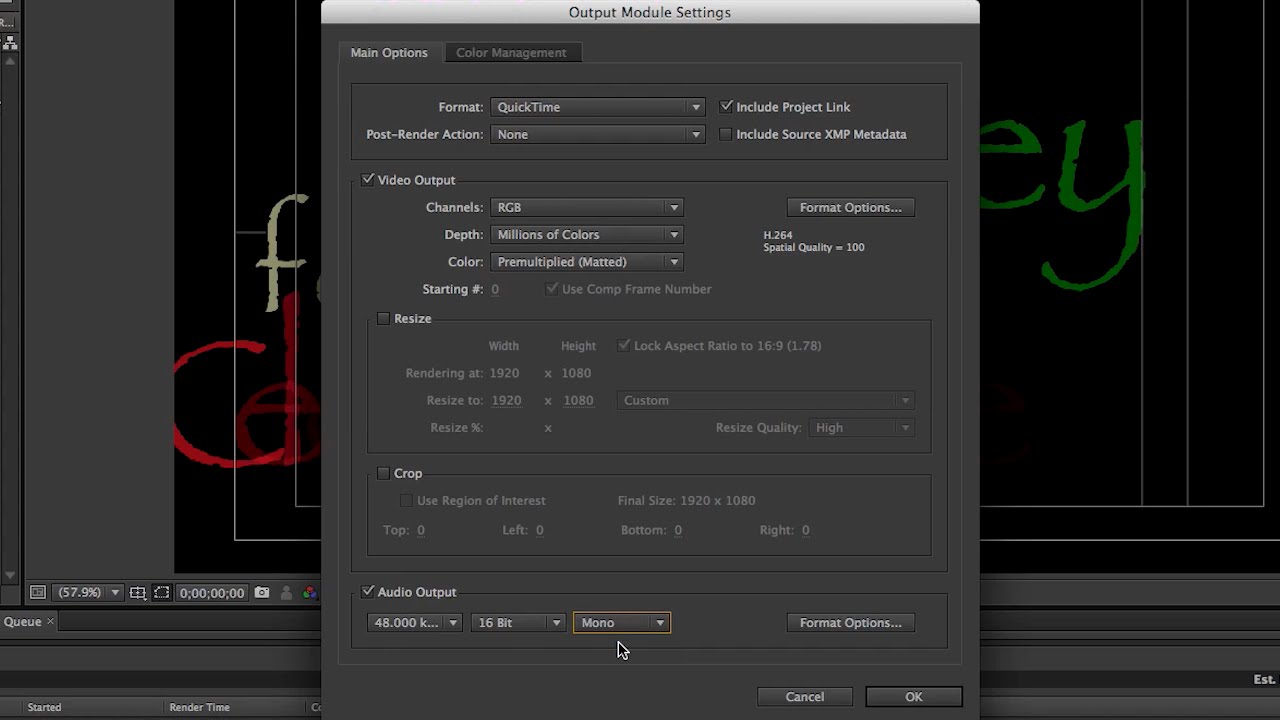Click the Est. label in the render queue
Viewport: 1280px width, 720px height.
point(1264,679)
